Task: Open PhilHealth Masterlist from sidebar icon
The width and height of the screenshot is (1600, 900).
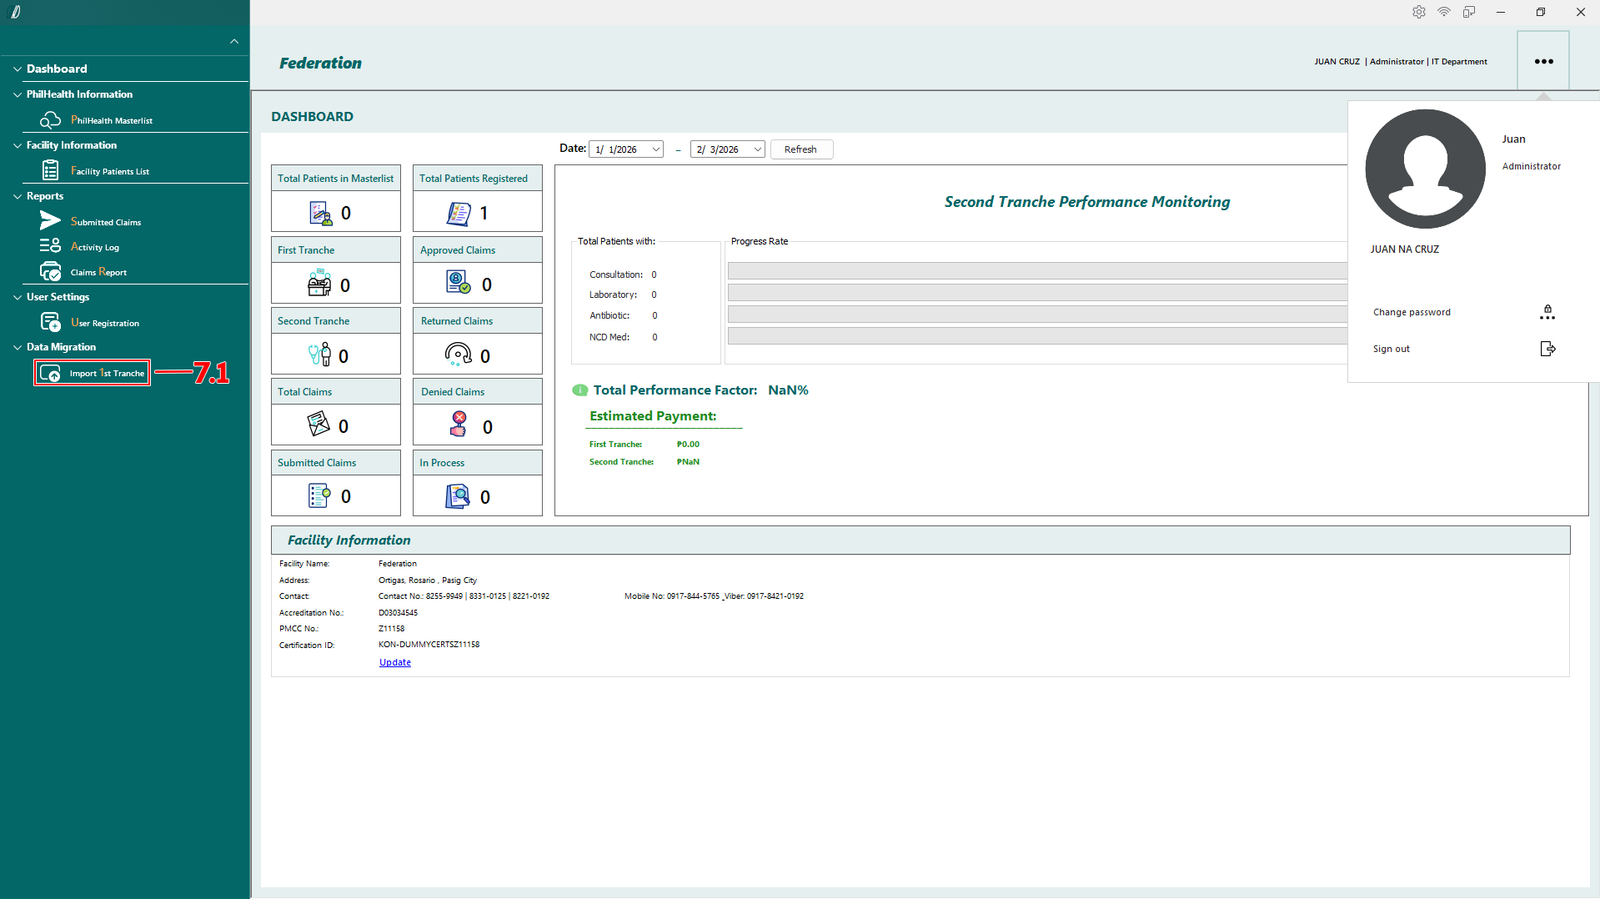Action: [x=50, y=120]
